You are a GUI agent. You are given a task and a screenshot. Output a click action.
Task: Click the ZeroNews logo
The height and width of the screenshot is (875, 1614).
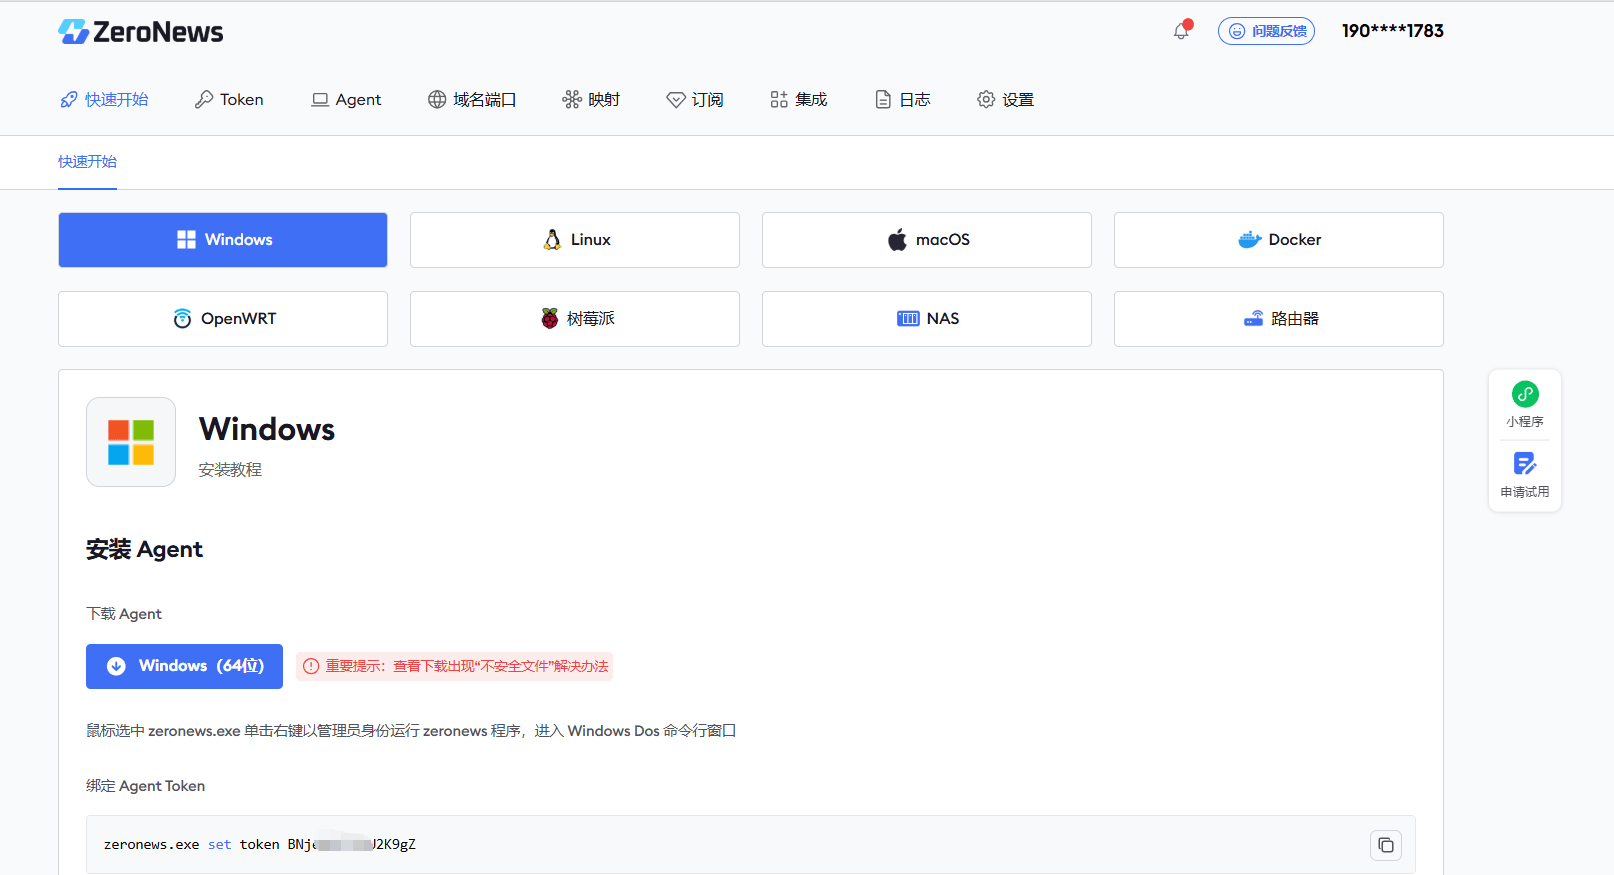pos(141,32)
